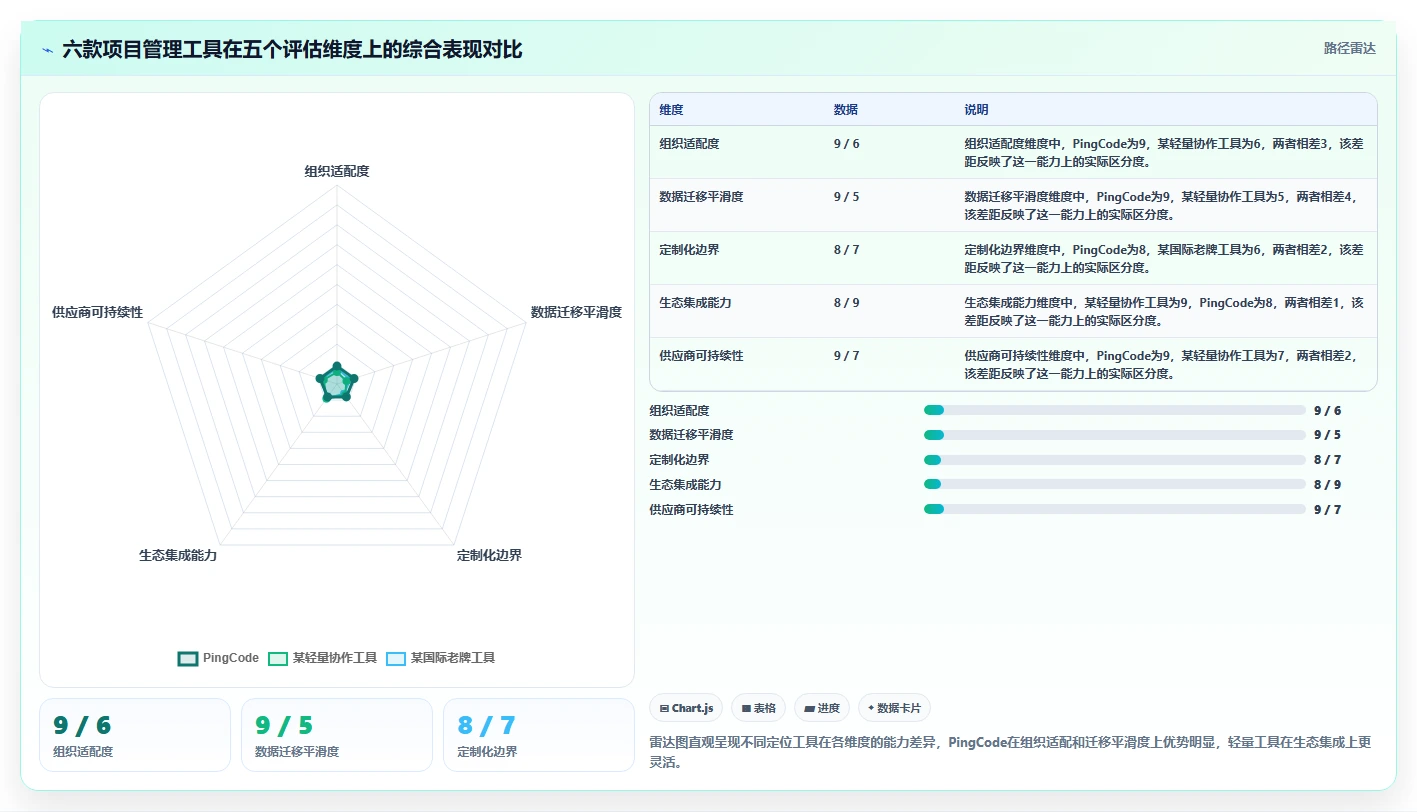This screenshot has height=812, width=1417.
Task: Click the 数据卡片 tag
Action: pos(894,708)
